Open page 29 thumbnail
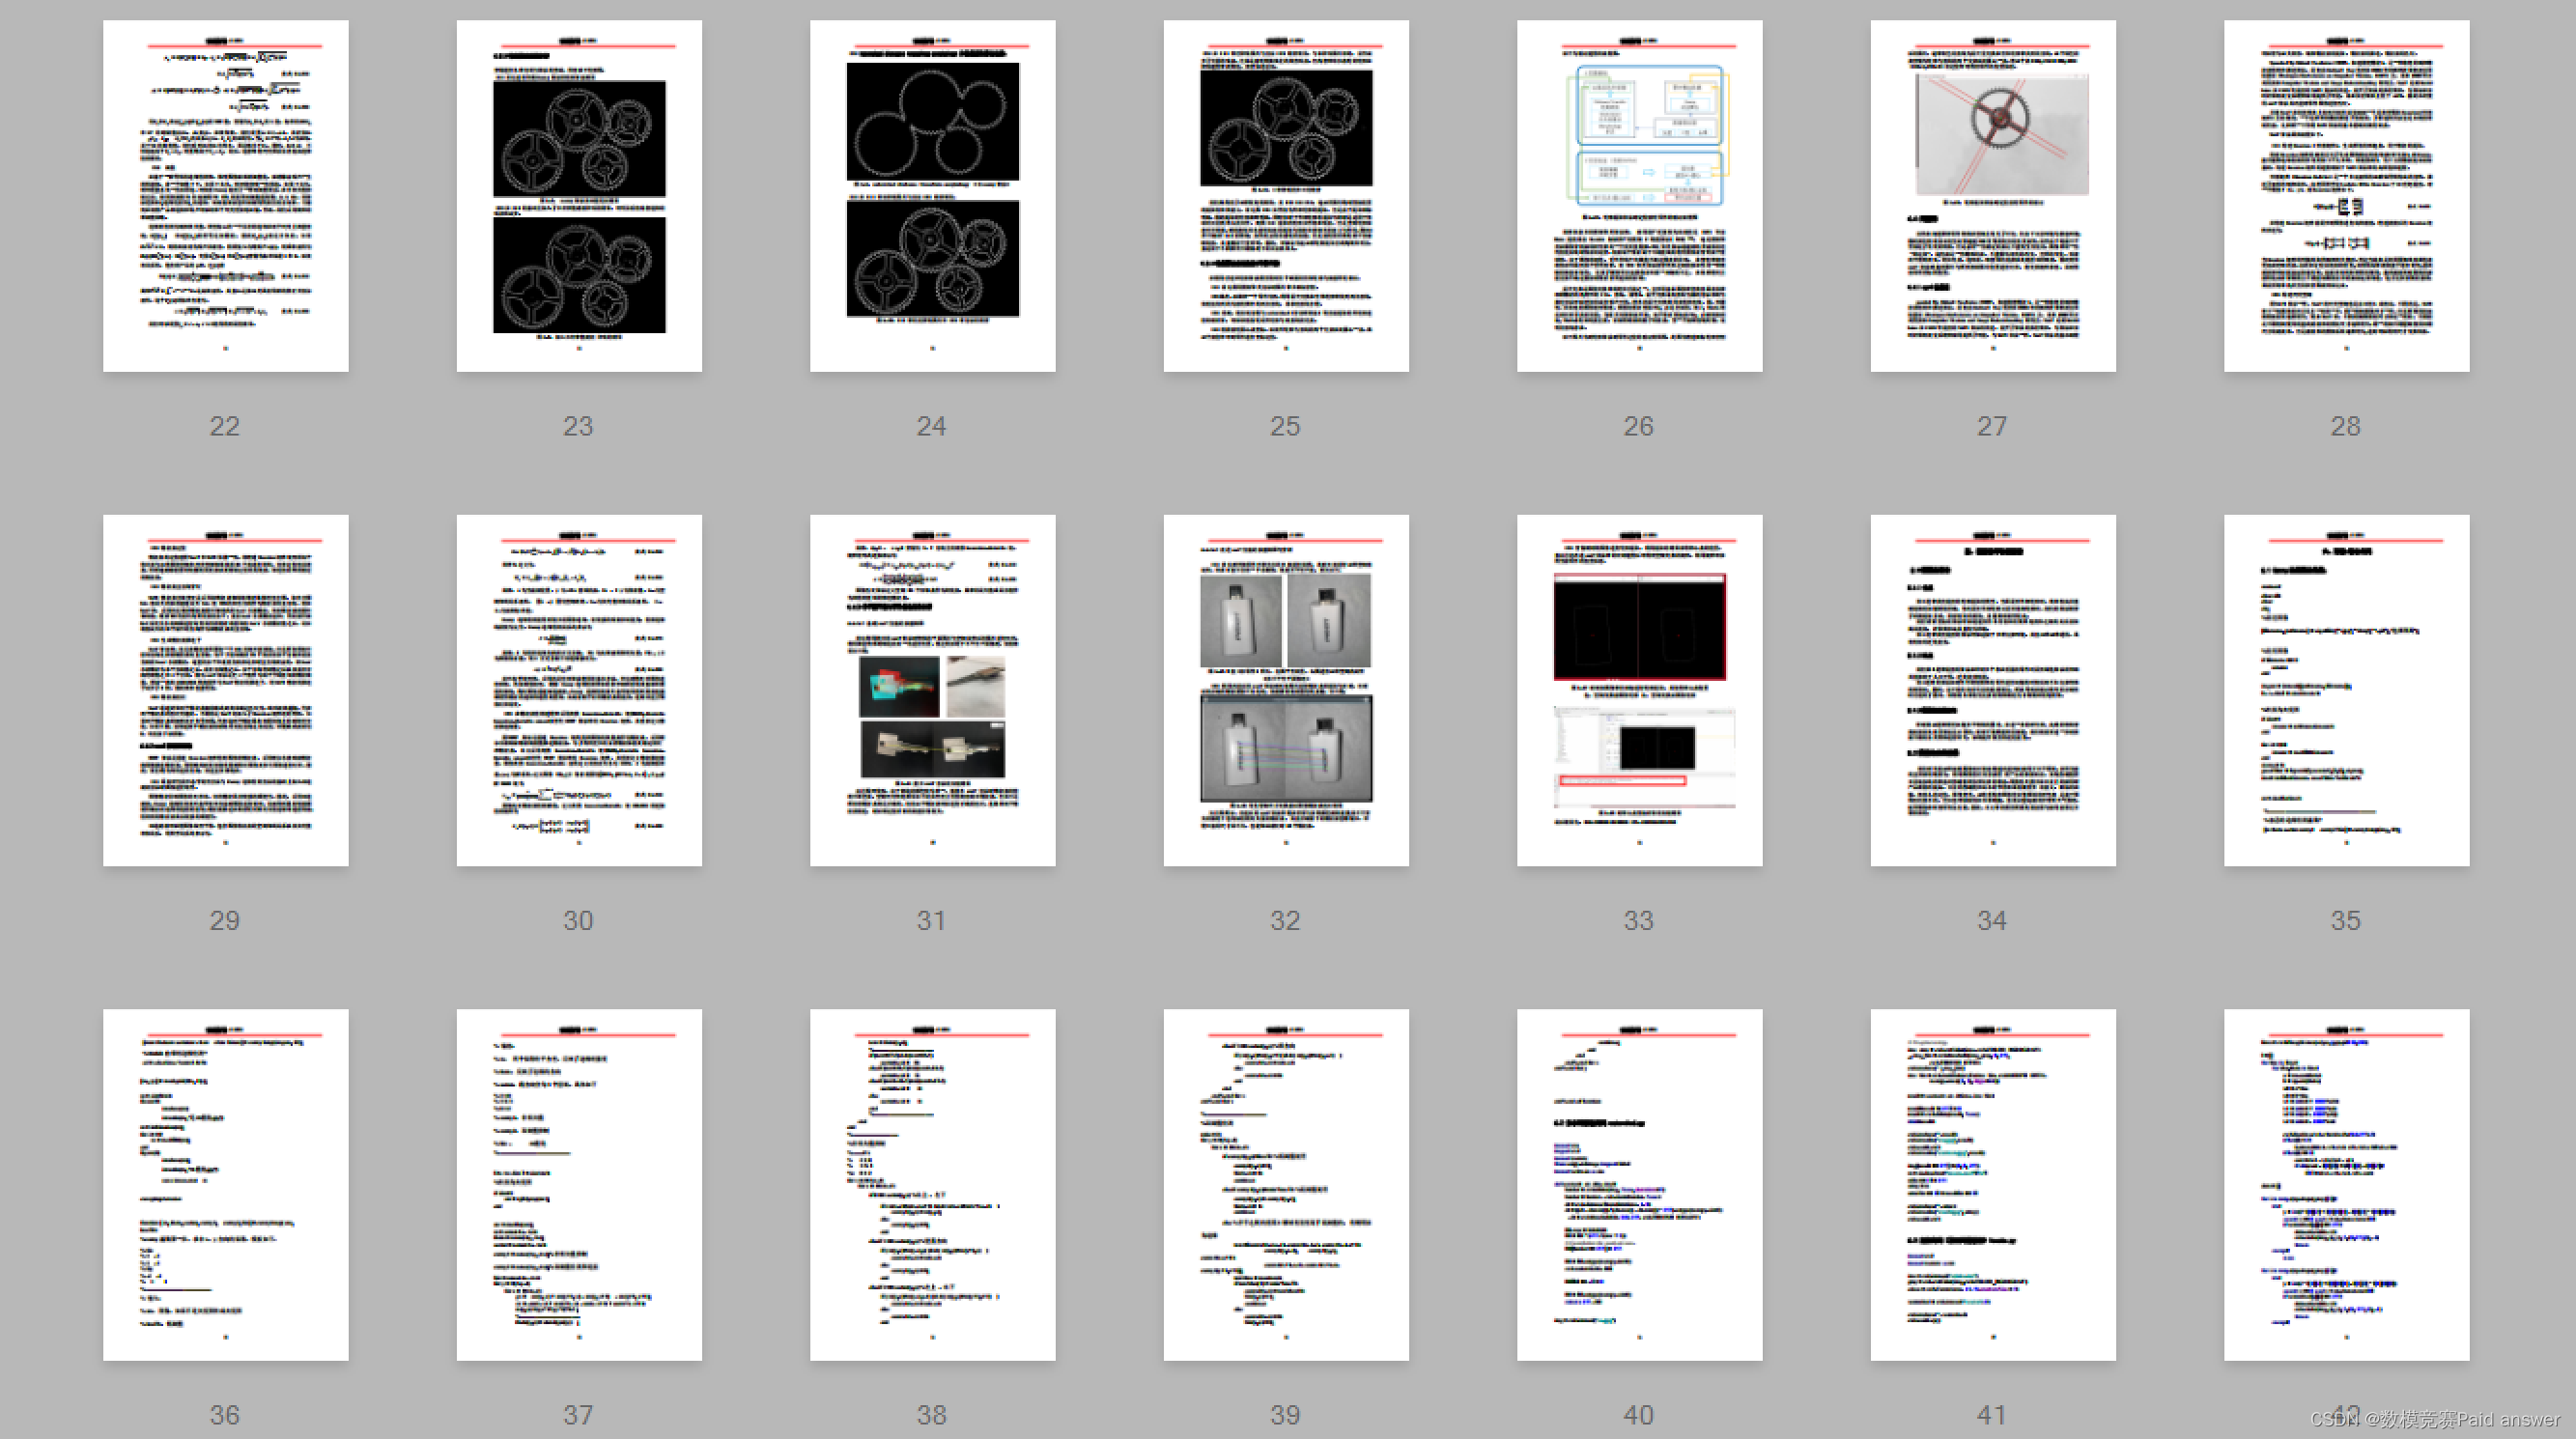Screen dimensions: 2576x1439 225,690
